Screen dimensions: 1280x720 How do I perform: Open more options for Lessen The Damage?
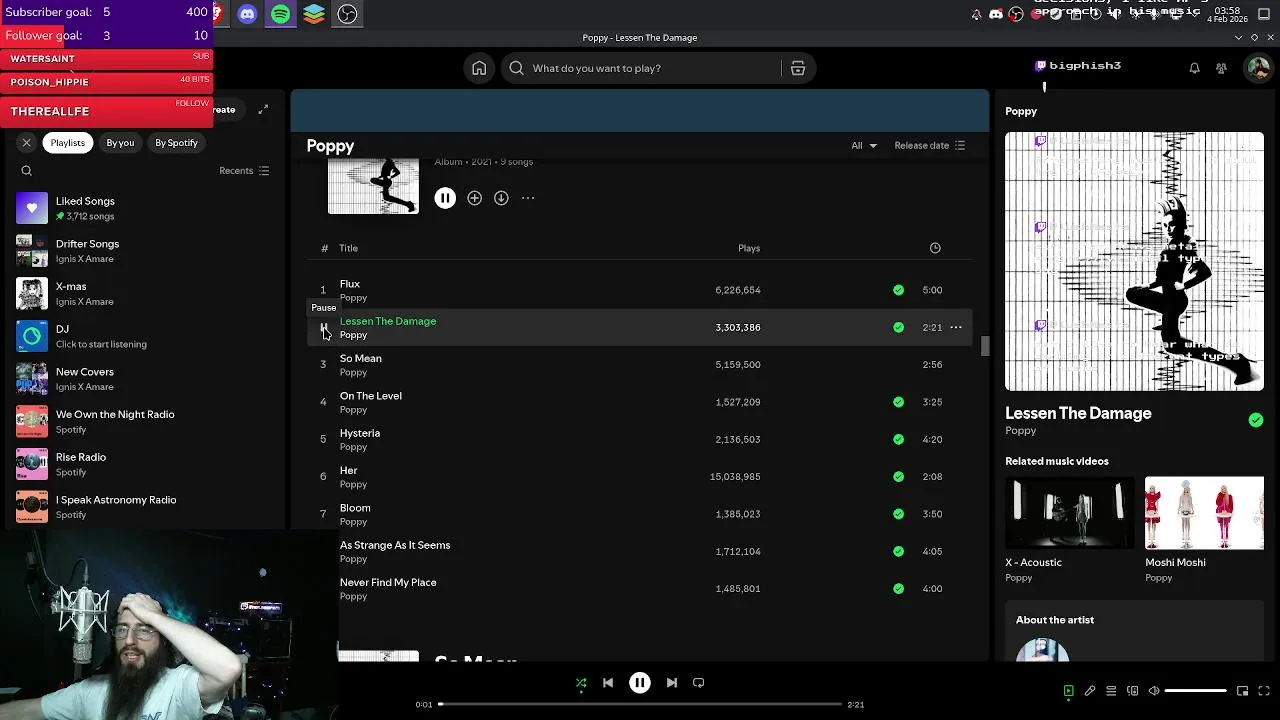(x=956, y=327)
